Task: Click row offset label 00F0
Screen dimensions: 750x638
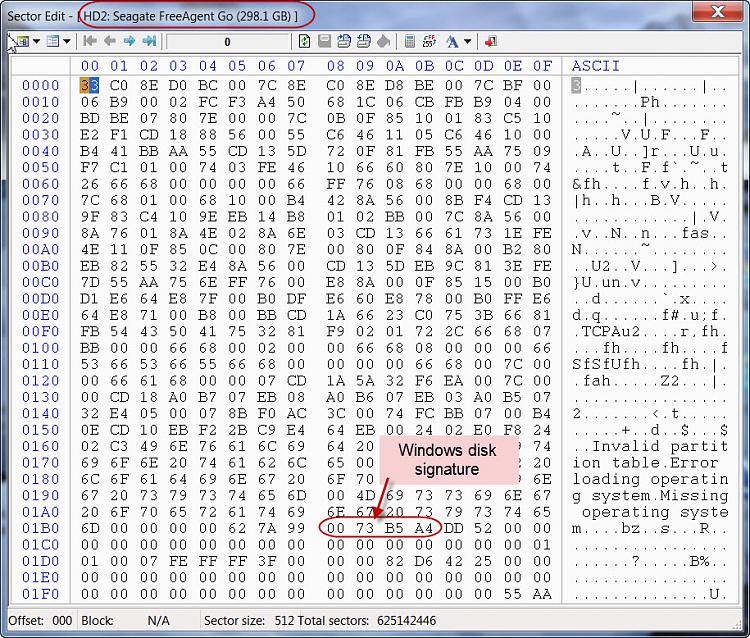Action: [x=41, y=331]
